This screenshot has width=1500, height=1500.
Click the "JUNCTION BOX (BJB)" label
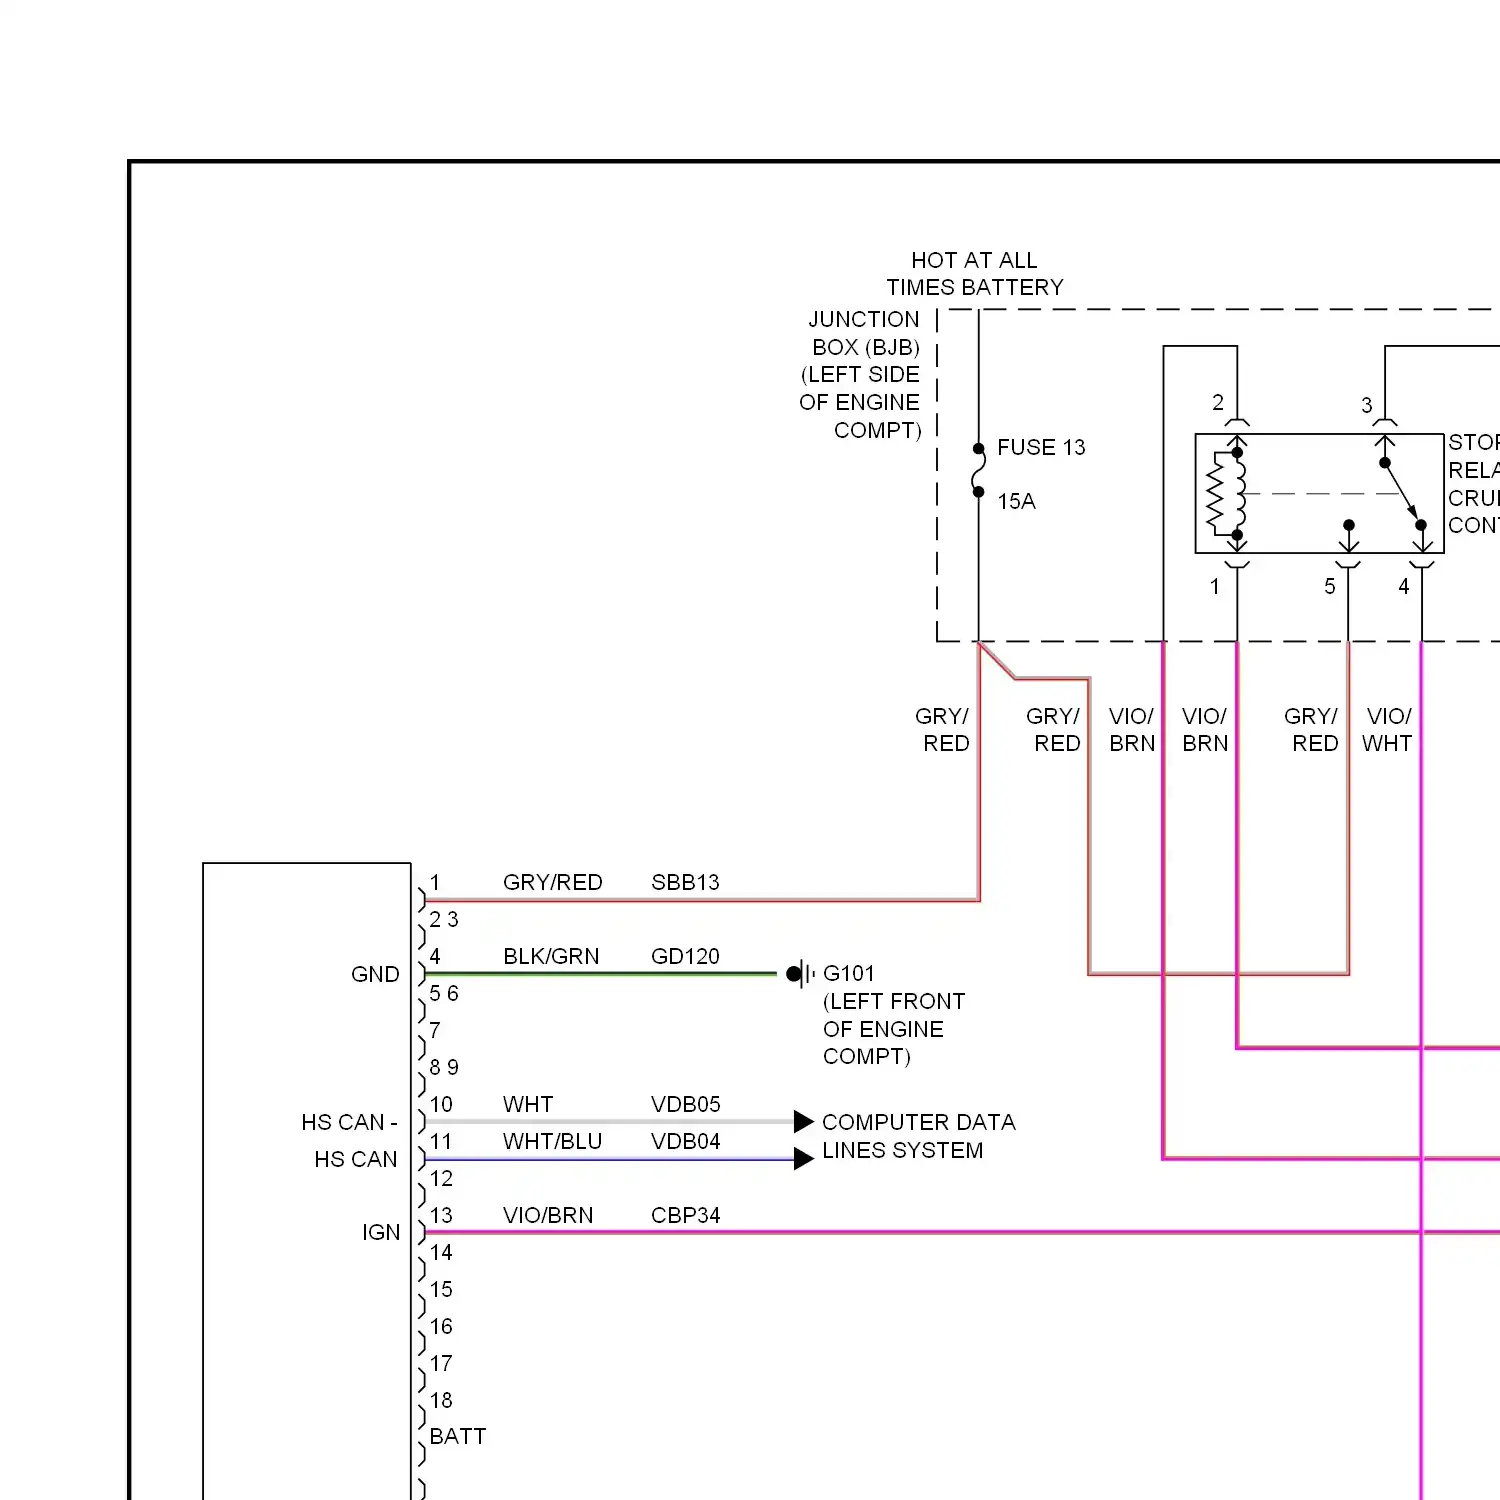(864, 333)
